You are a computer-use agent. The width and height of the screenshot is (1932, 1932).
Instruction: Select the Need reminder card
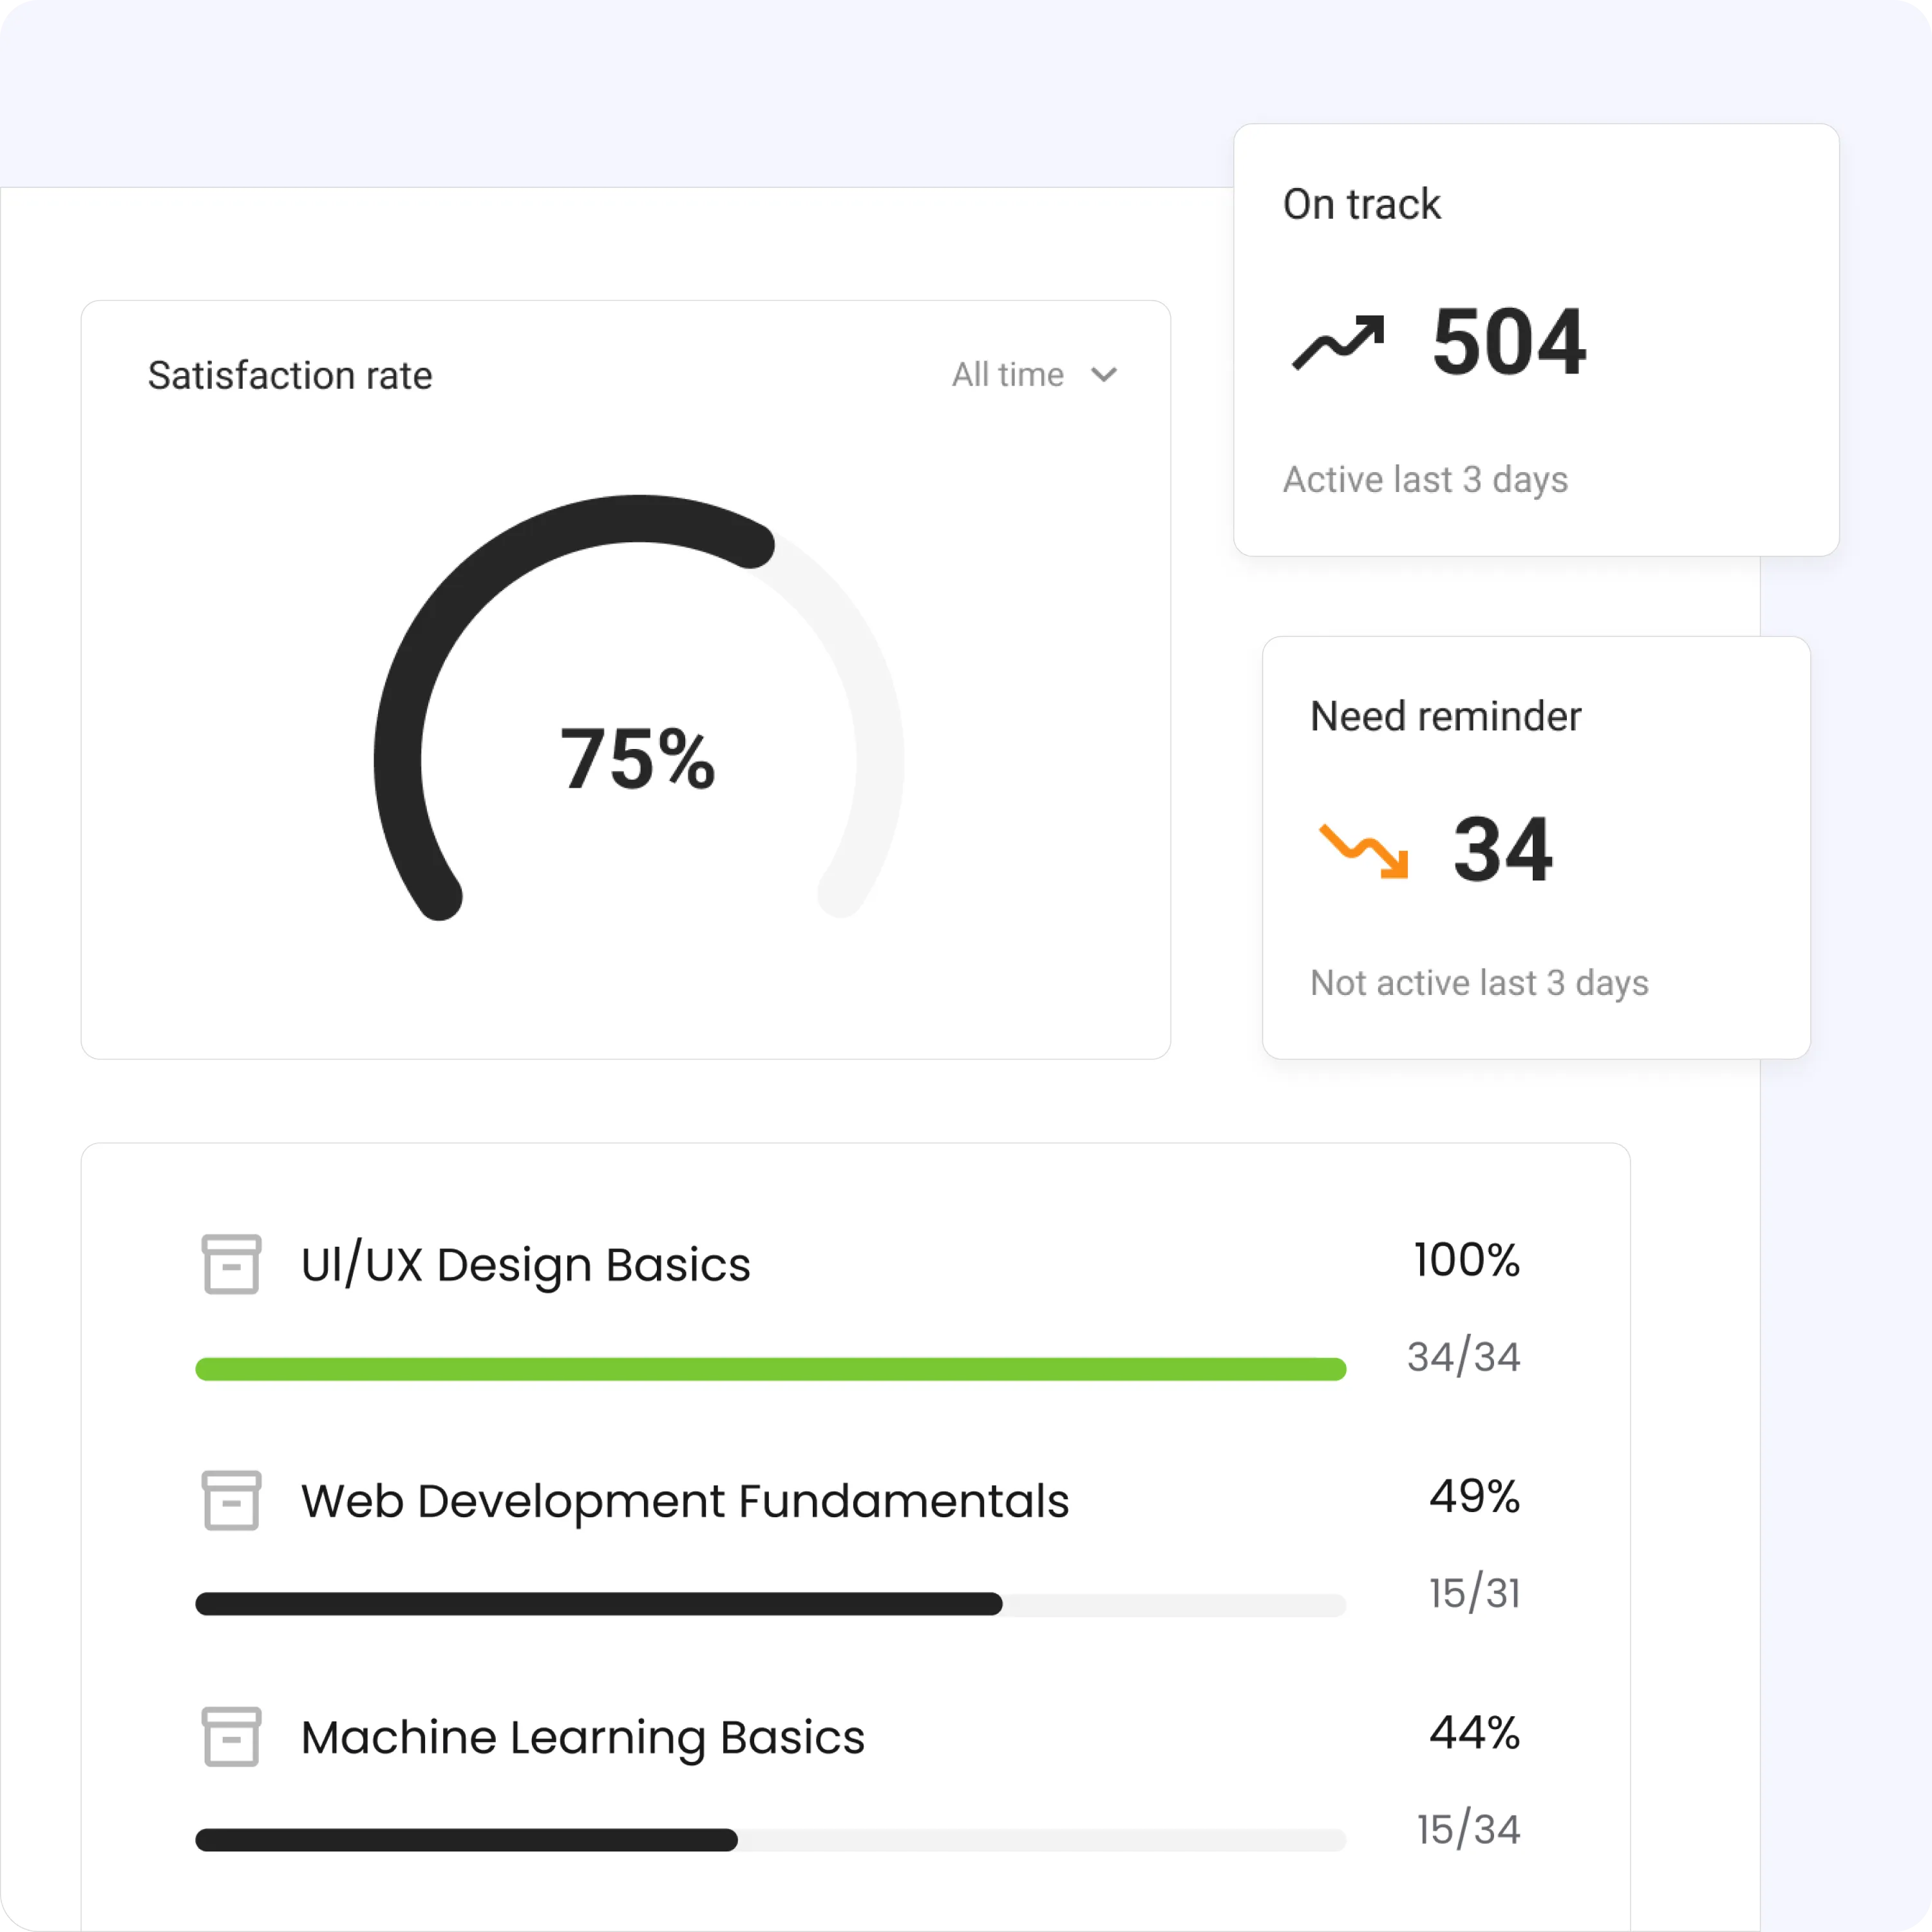1536,848
